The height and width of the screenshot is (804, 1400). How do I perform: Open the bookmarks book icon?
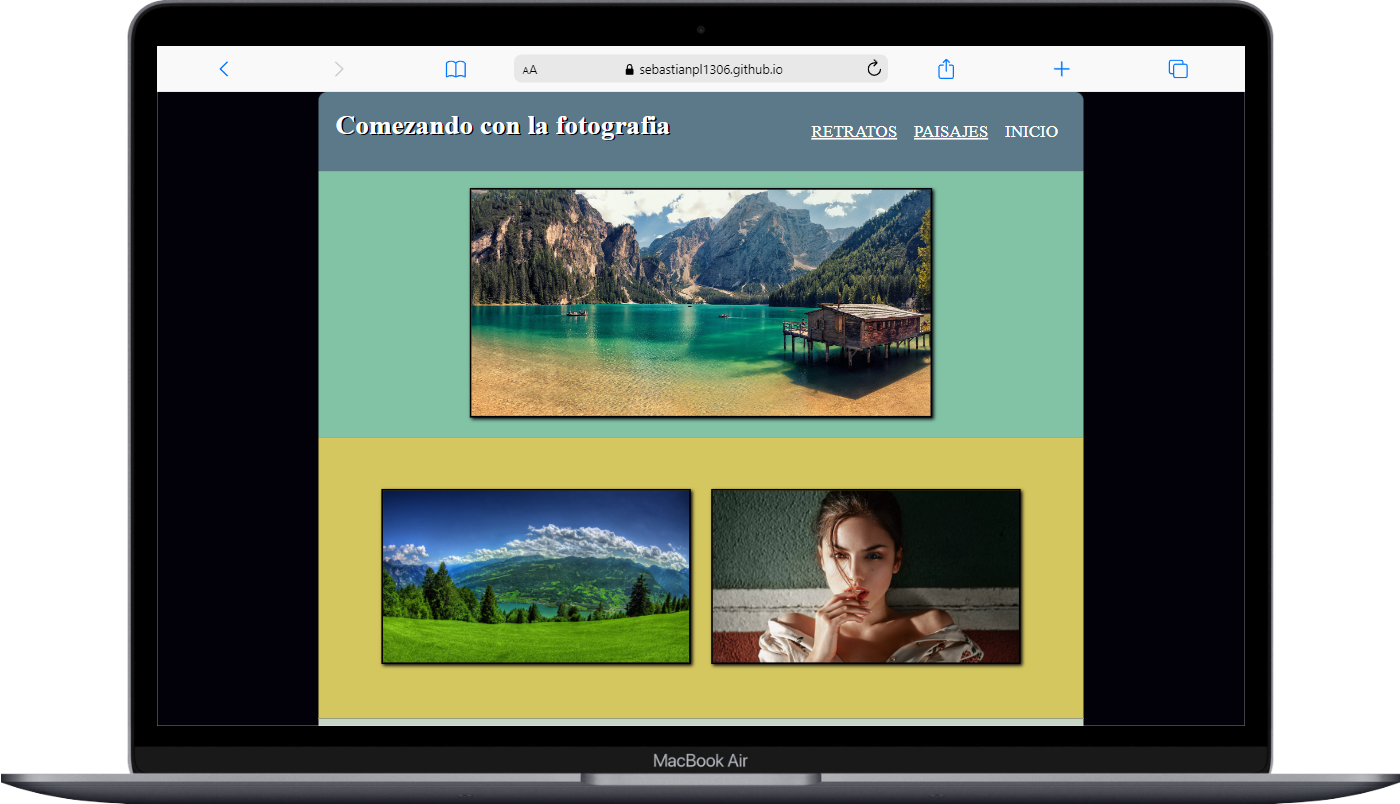pyautogui.click(x=456, y=69)
